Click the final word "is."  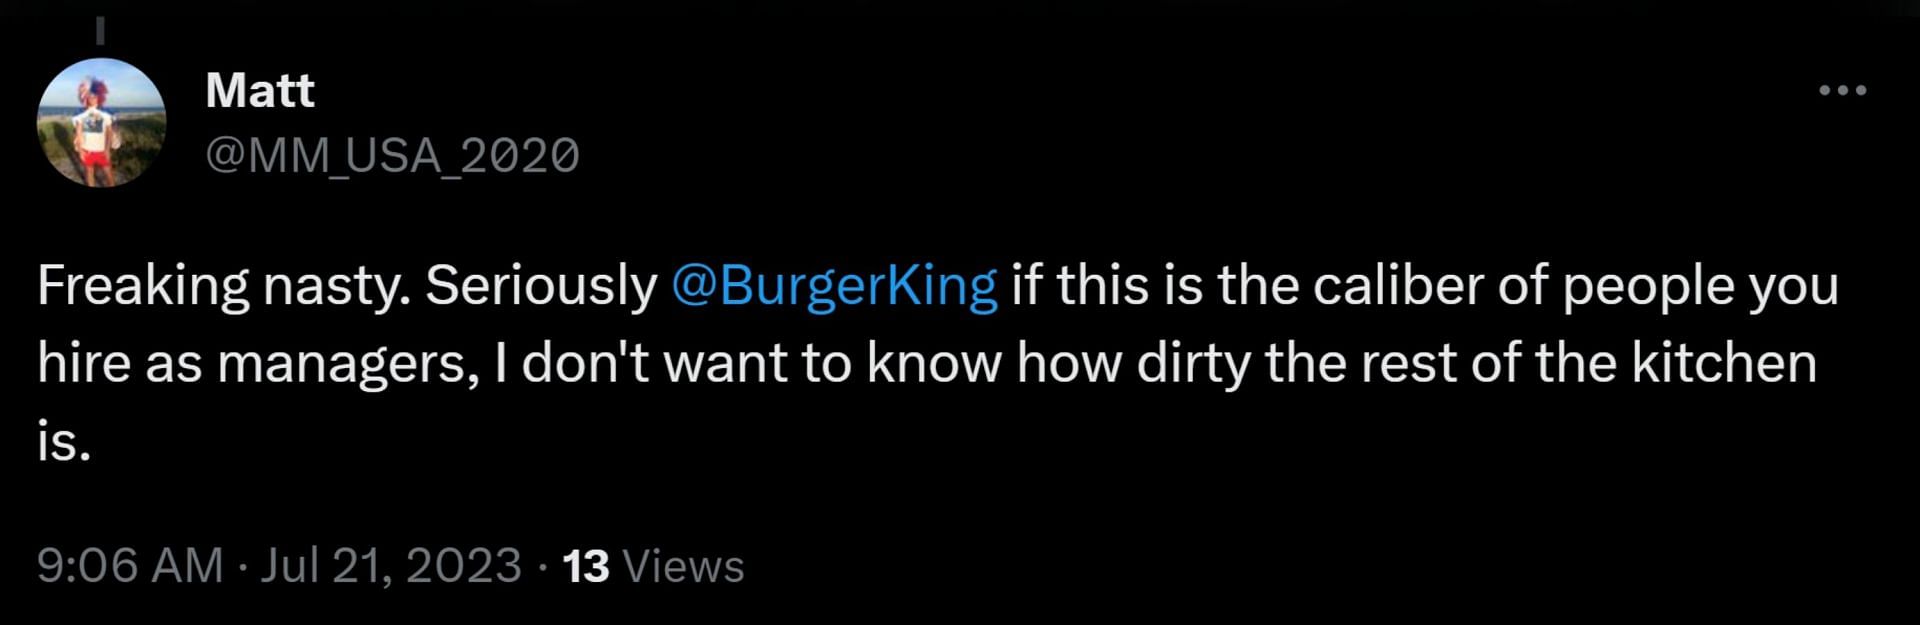(x=64, y=440)
